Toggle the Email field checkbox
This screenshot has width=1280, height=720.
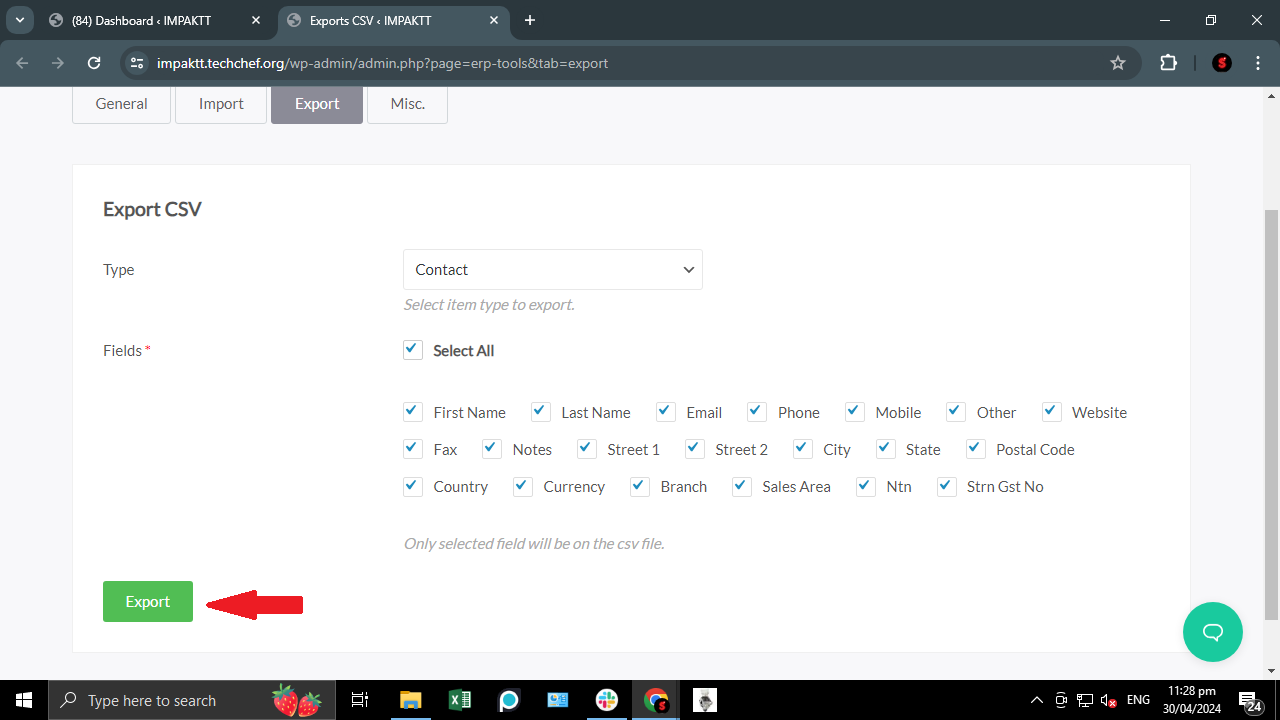(x=666, y=412)
